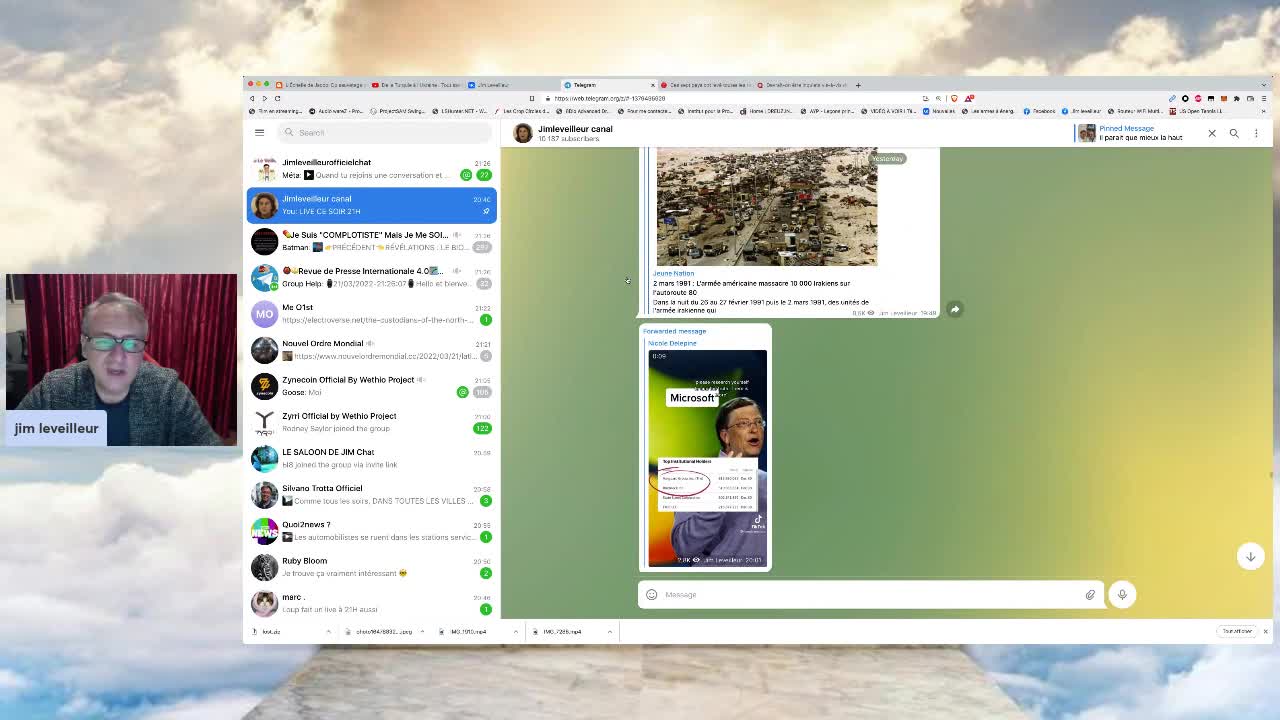The height and width of the screenshot is (720, 1280).
Task: Open Zyrri Official by Wethio Project chat
Action: tap(371, 422)
